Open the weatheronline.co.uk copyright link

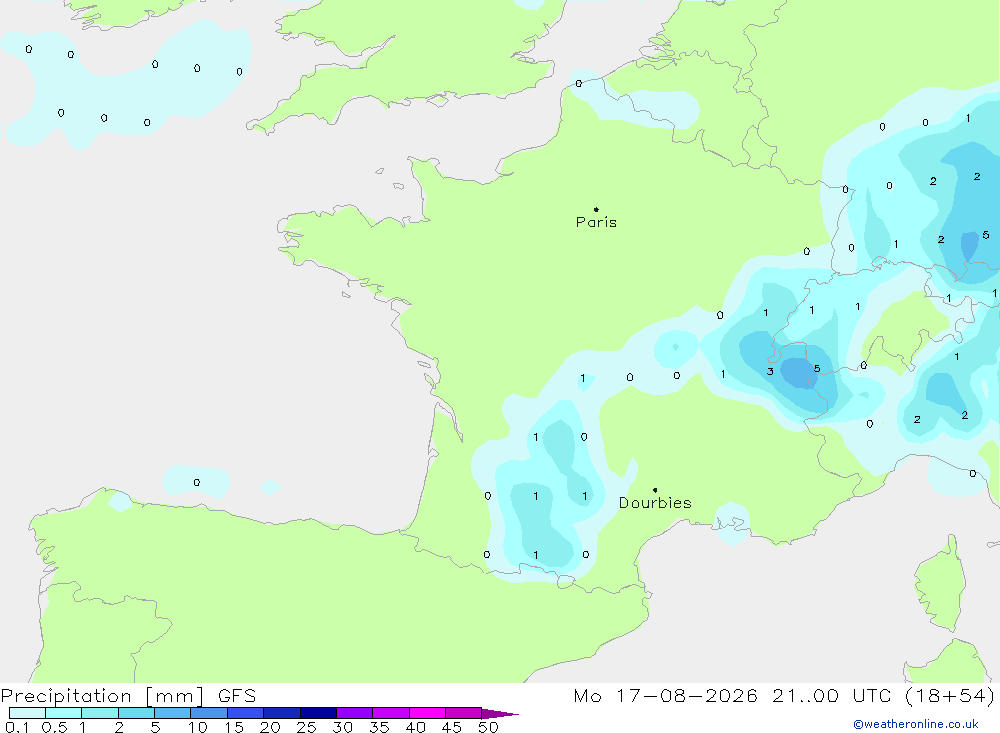tap(916, 724)
